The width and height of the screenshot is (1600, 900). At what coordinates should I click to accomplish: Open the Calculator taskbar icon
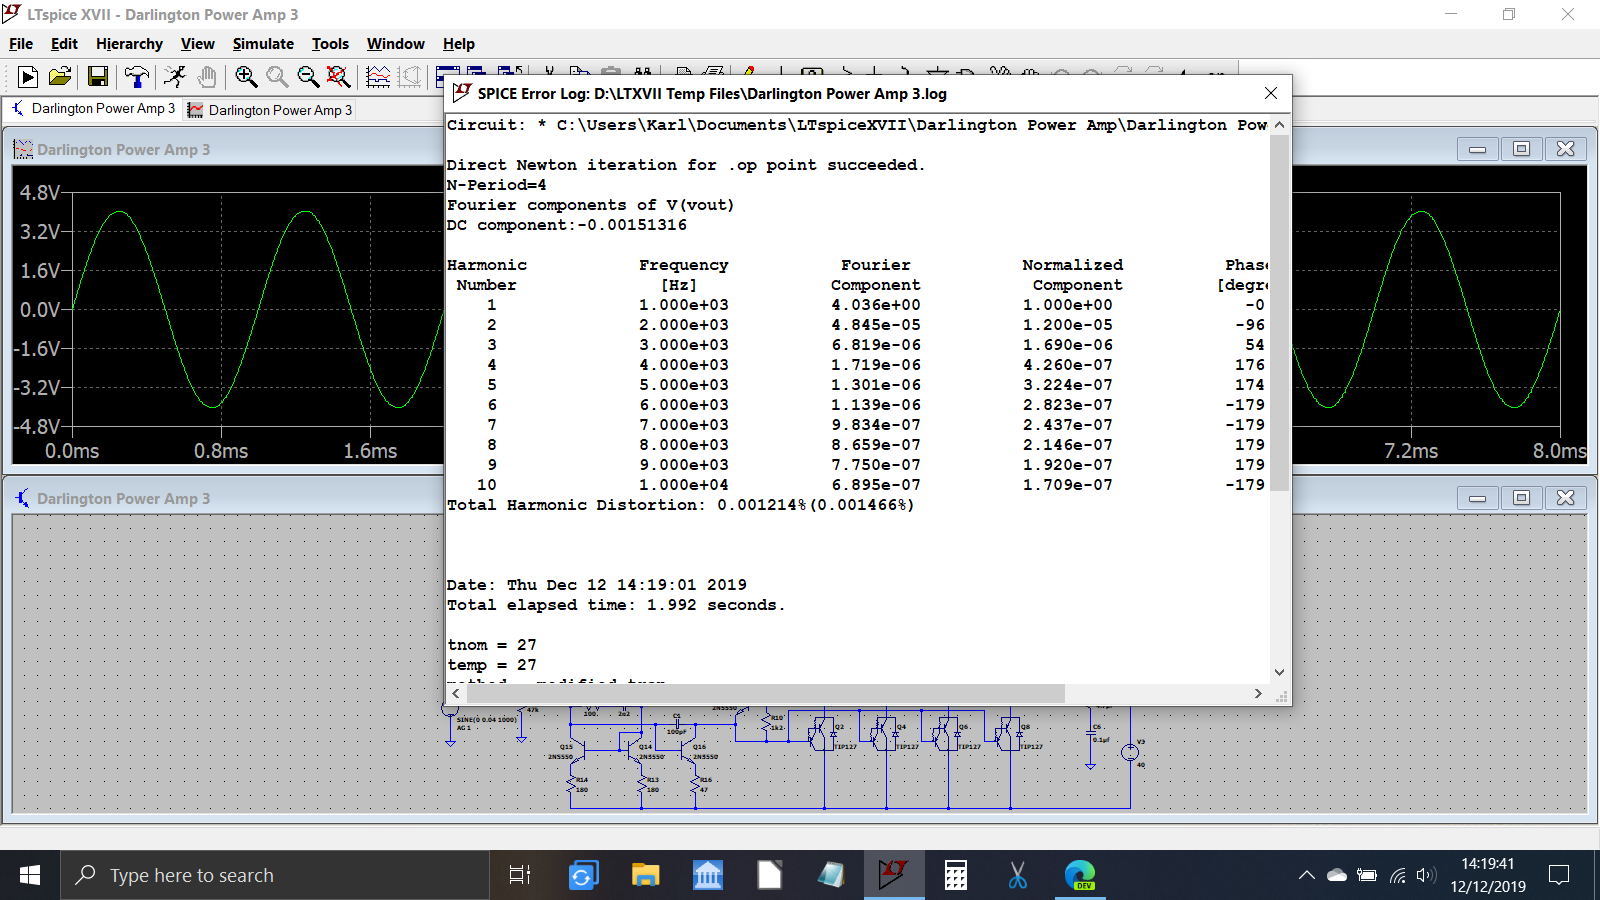(x=956, y=875)
